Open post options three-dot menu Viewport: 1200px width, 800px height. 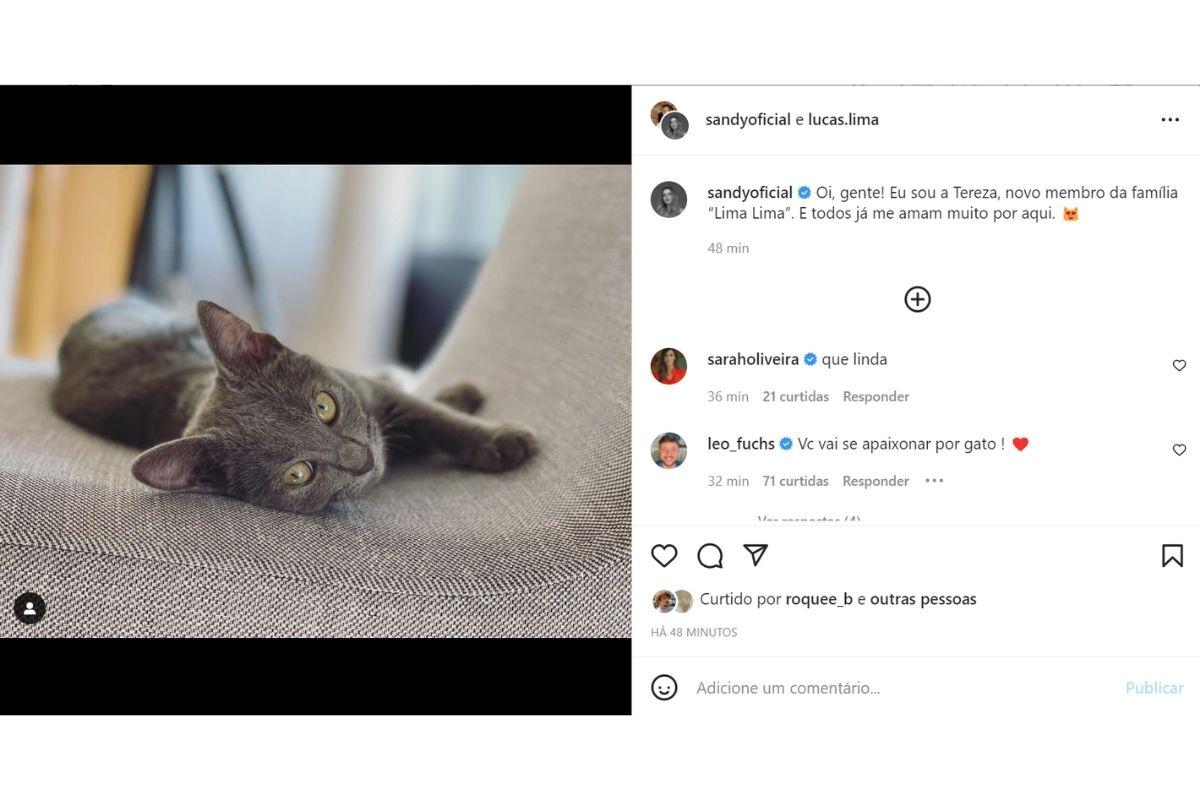pyautogui.click(x=1170, y=120)
